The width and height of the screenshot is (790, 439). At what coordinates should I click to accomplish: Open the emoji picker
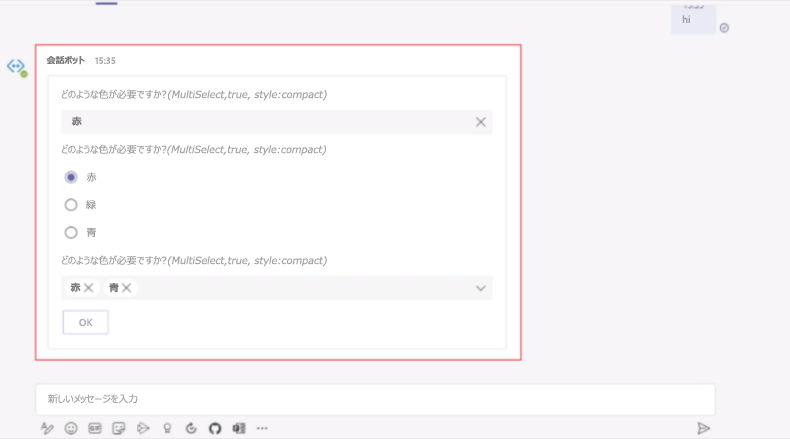click(x=71, y=428)
